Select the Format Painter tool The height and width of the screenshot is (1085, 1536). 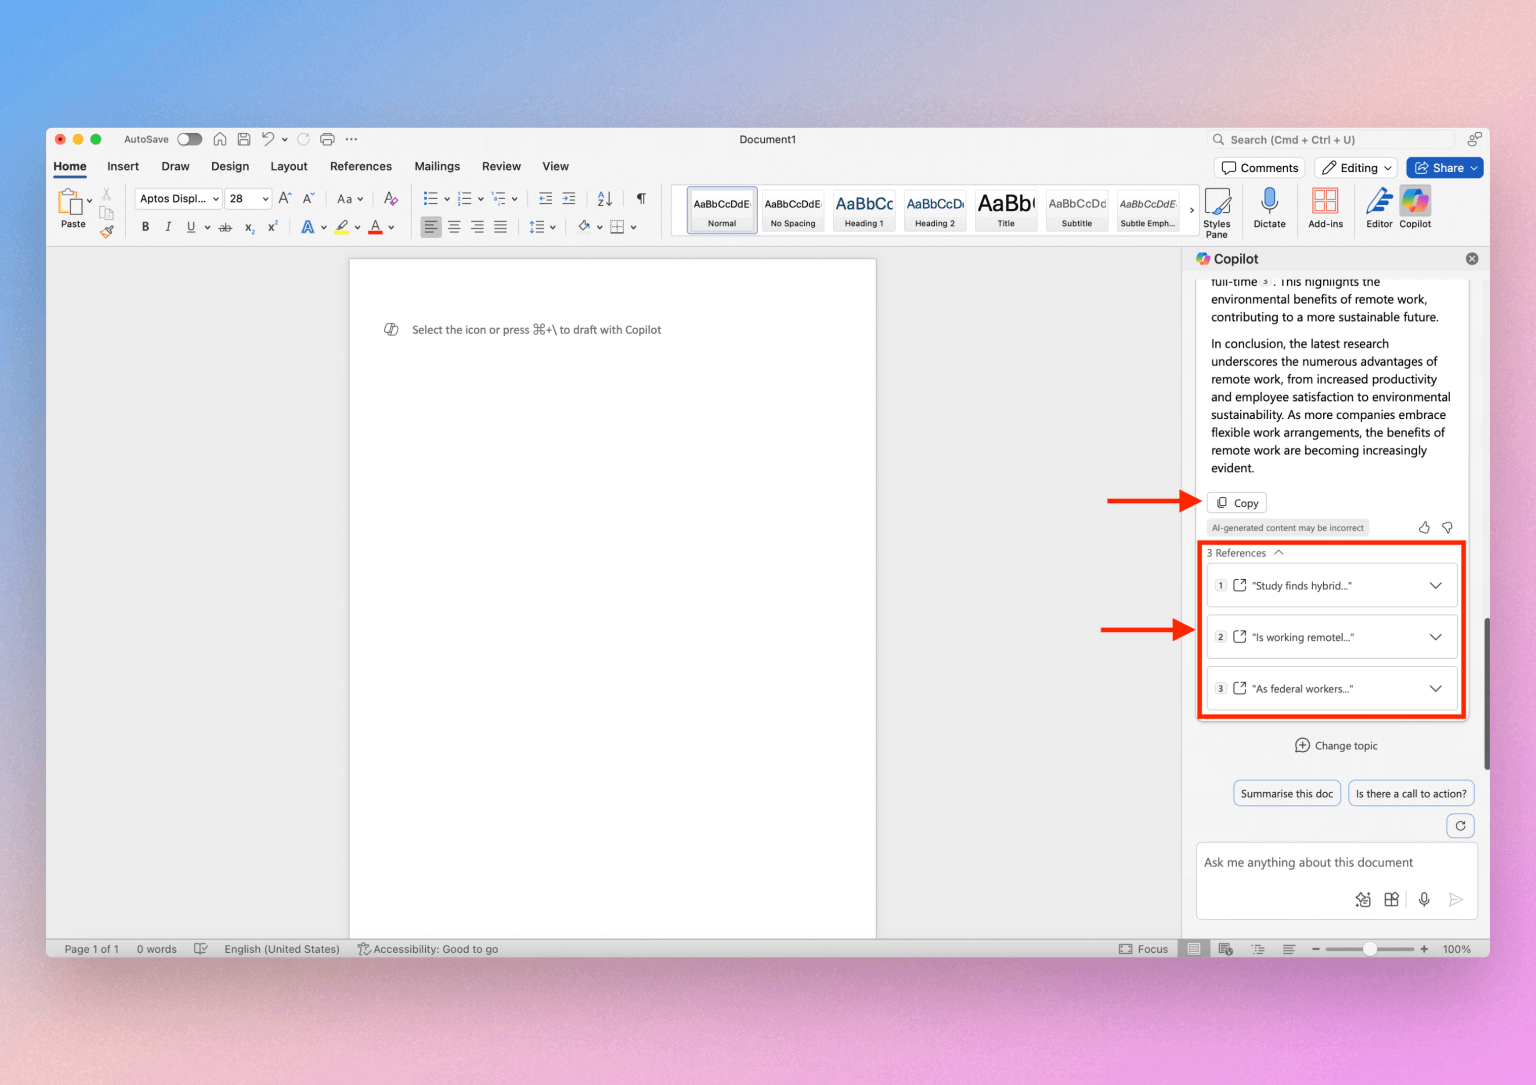tap(106, 230)
